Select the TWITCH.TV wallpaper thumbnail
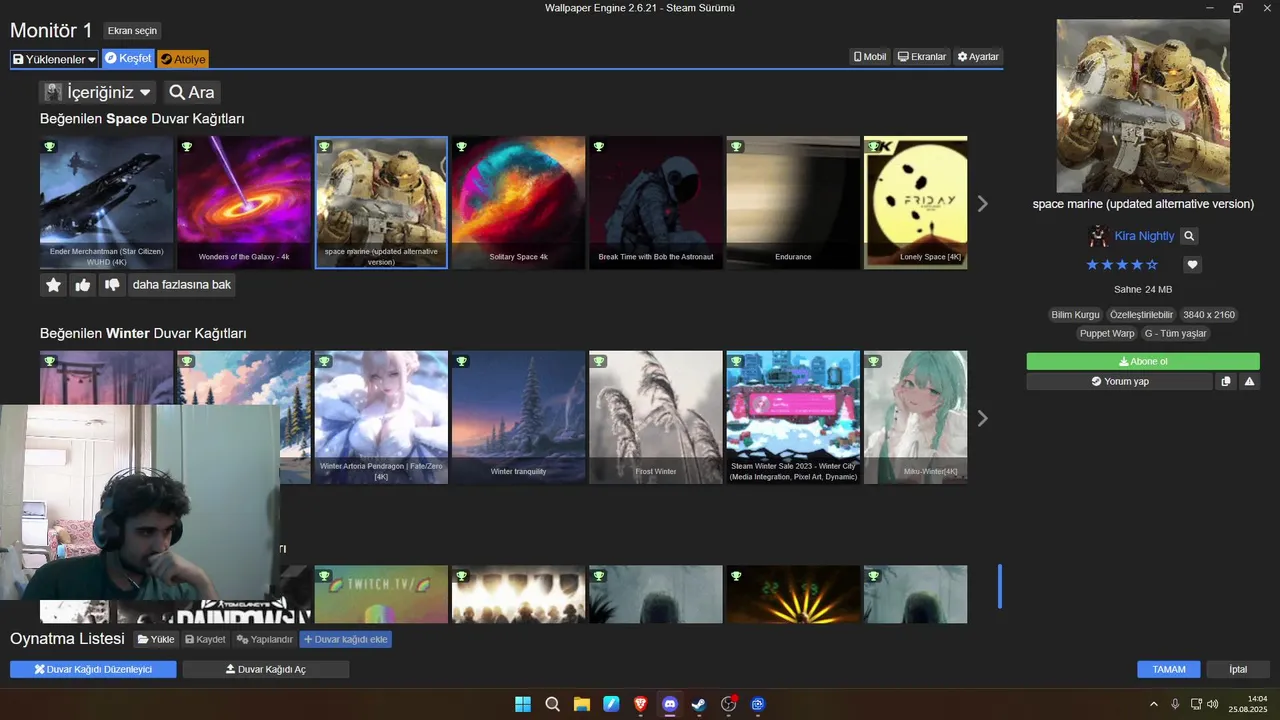Viewport: 1280px width, 720px height. pos(381,594)
